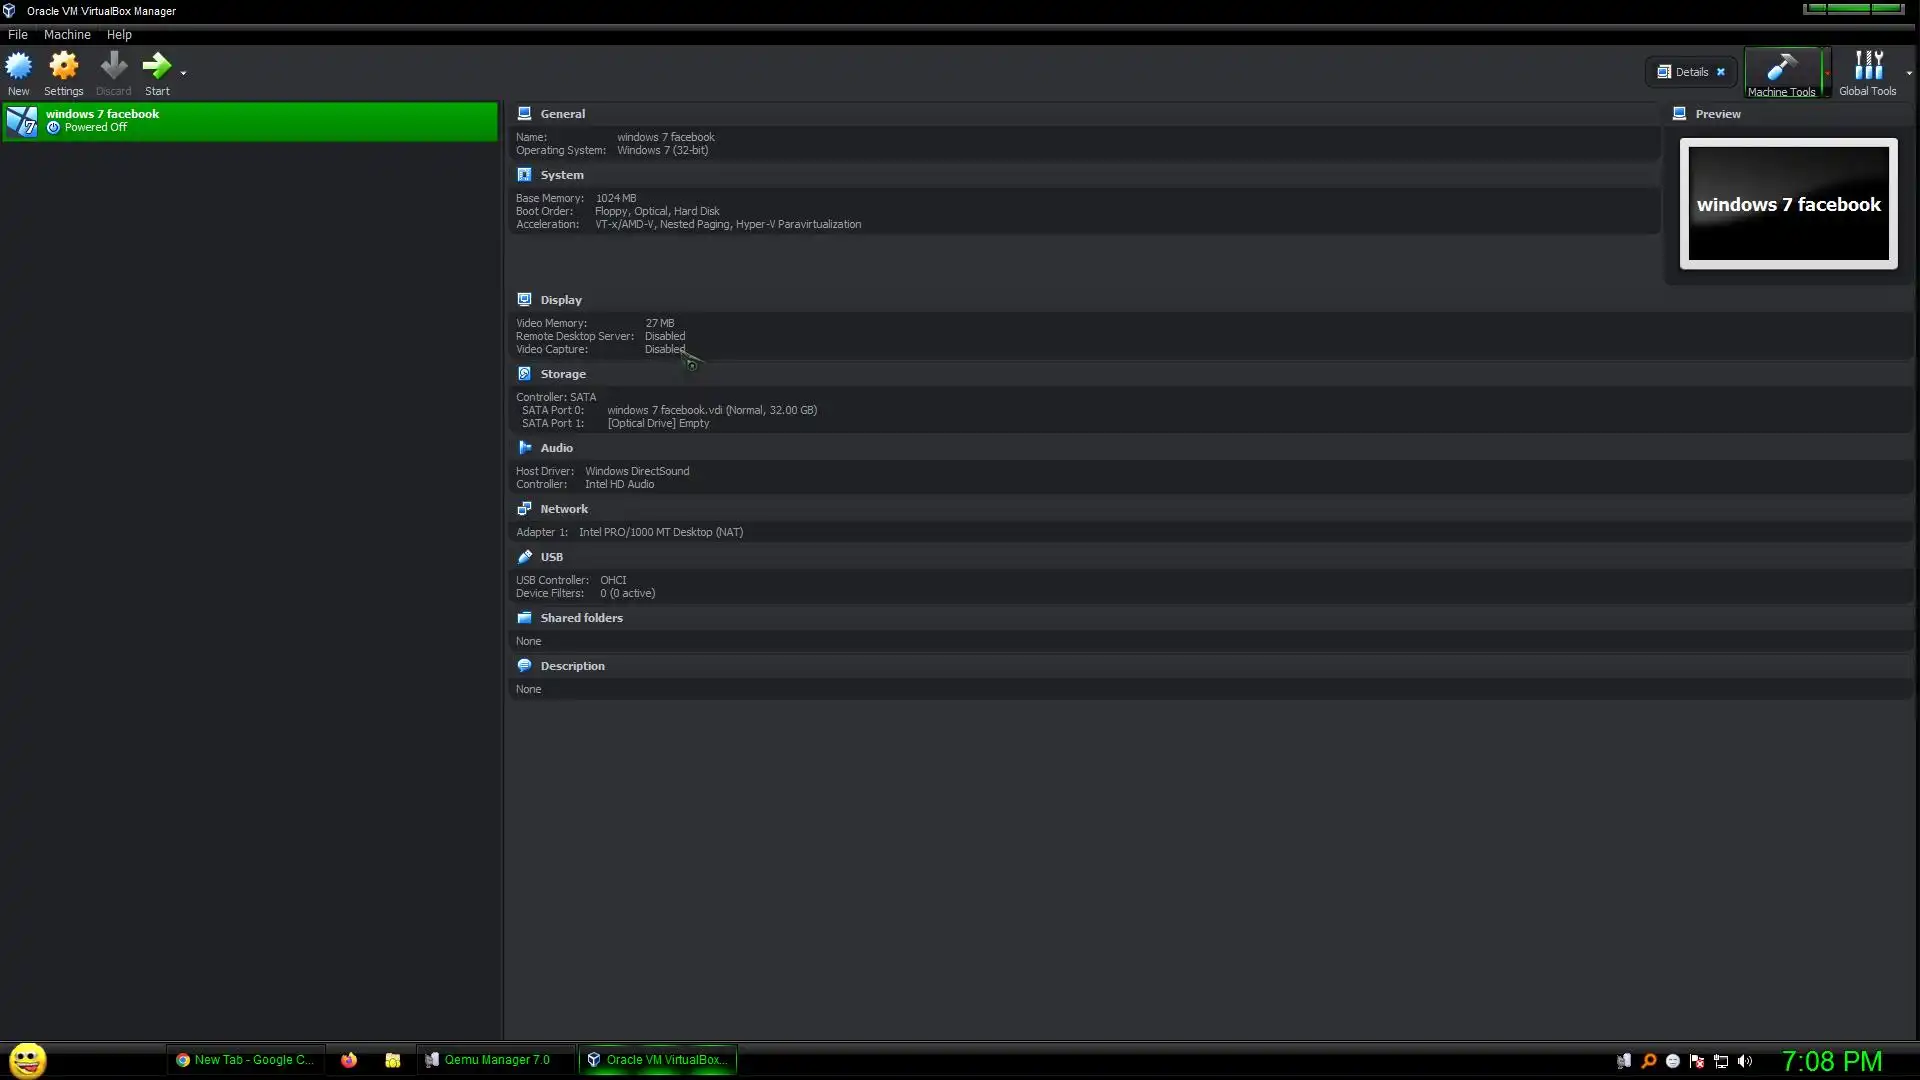Click the Display section heading link
This screenshot has width=1920, height=1080.
point(561,299)
